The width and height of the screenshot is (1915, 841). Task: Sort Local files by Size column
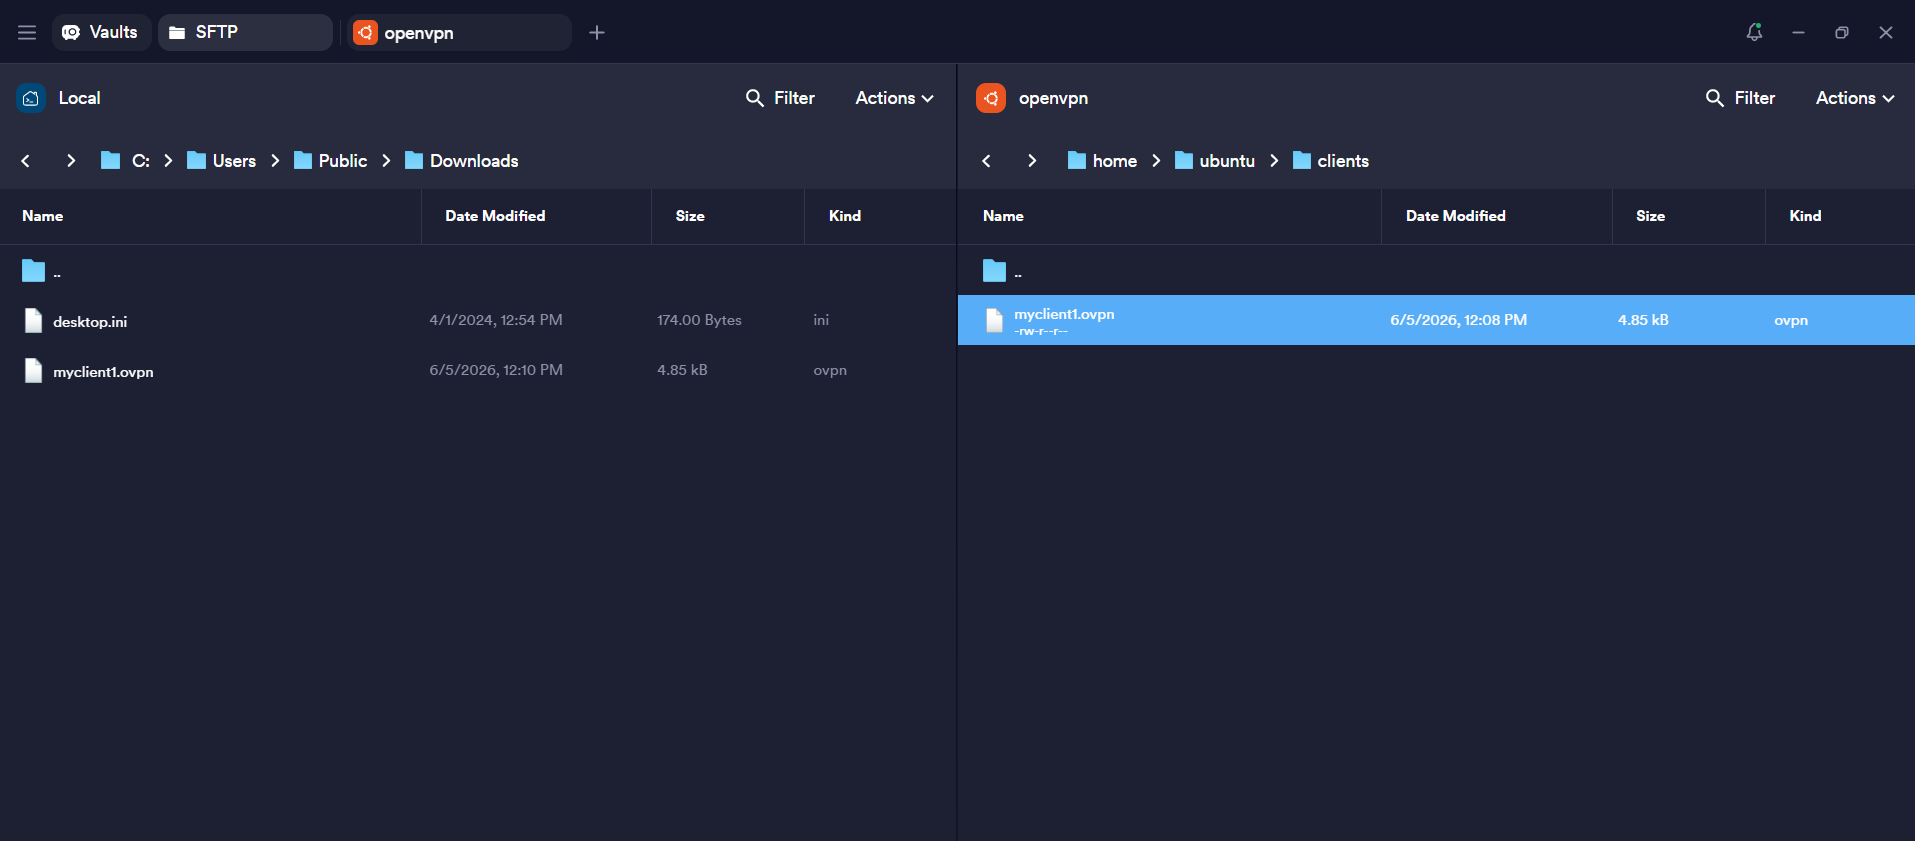pos(690,216)
